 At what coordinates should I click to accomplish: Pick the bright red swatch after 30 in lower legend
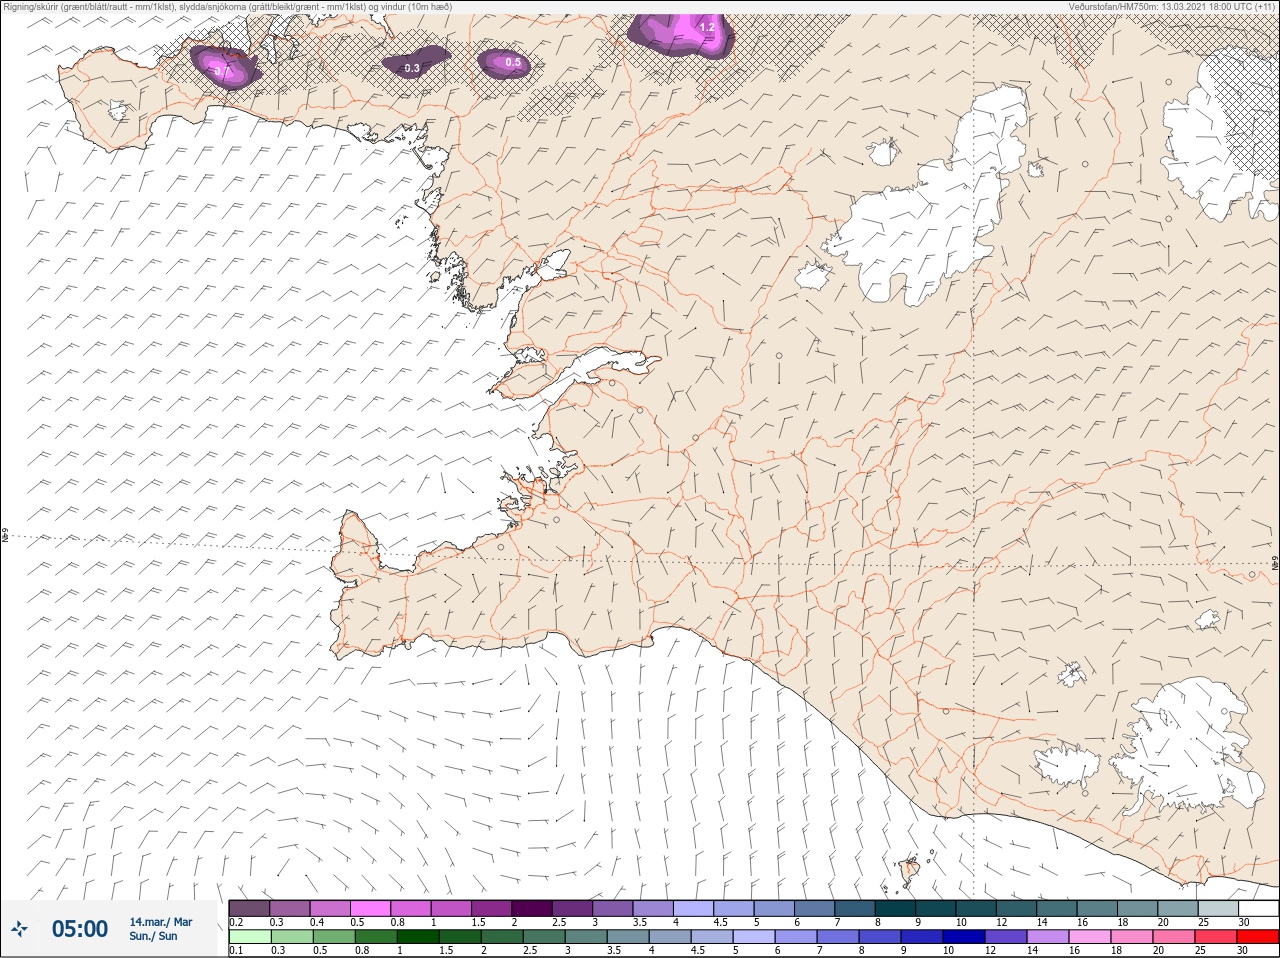[1258, 938]
